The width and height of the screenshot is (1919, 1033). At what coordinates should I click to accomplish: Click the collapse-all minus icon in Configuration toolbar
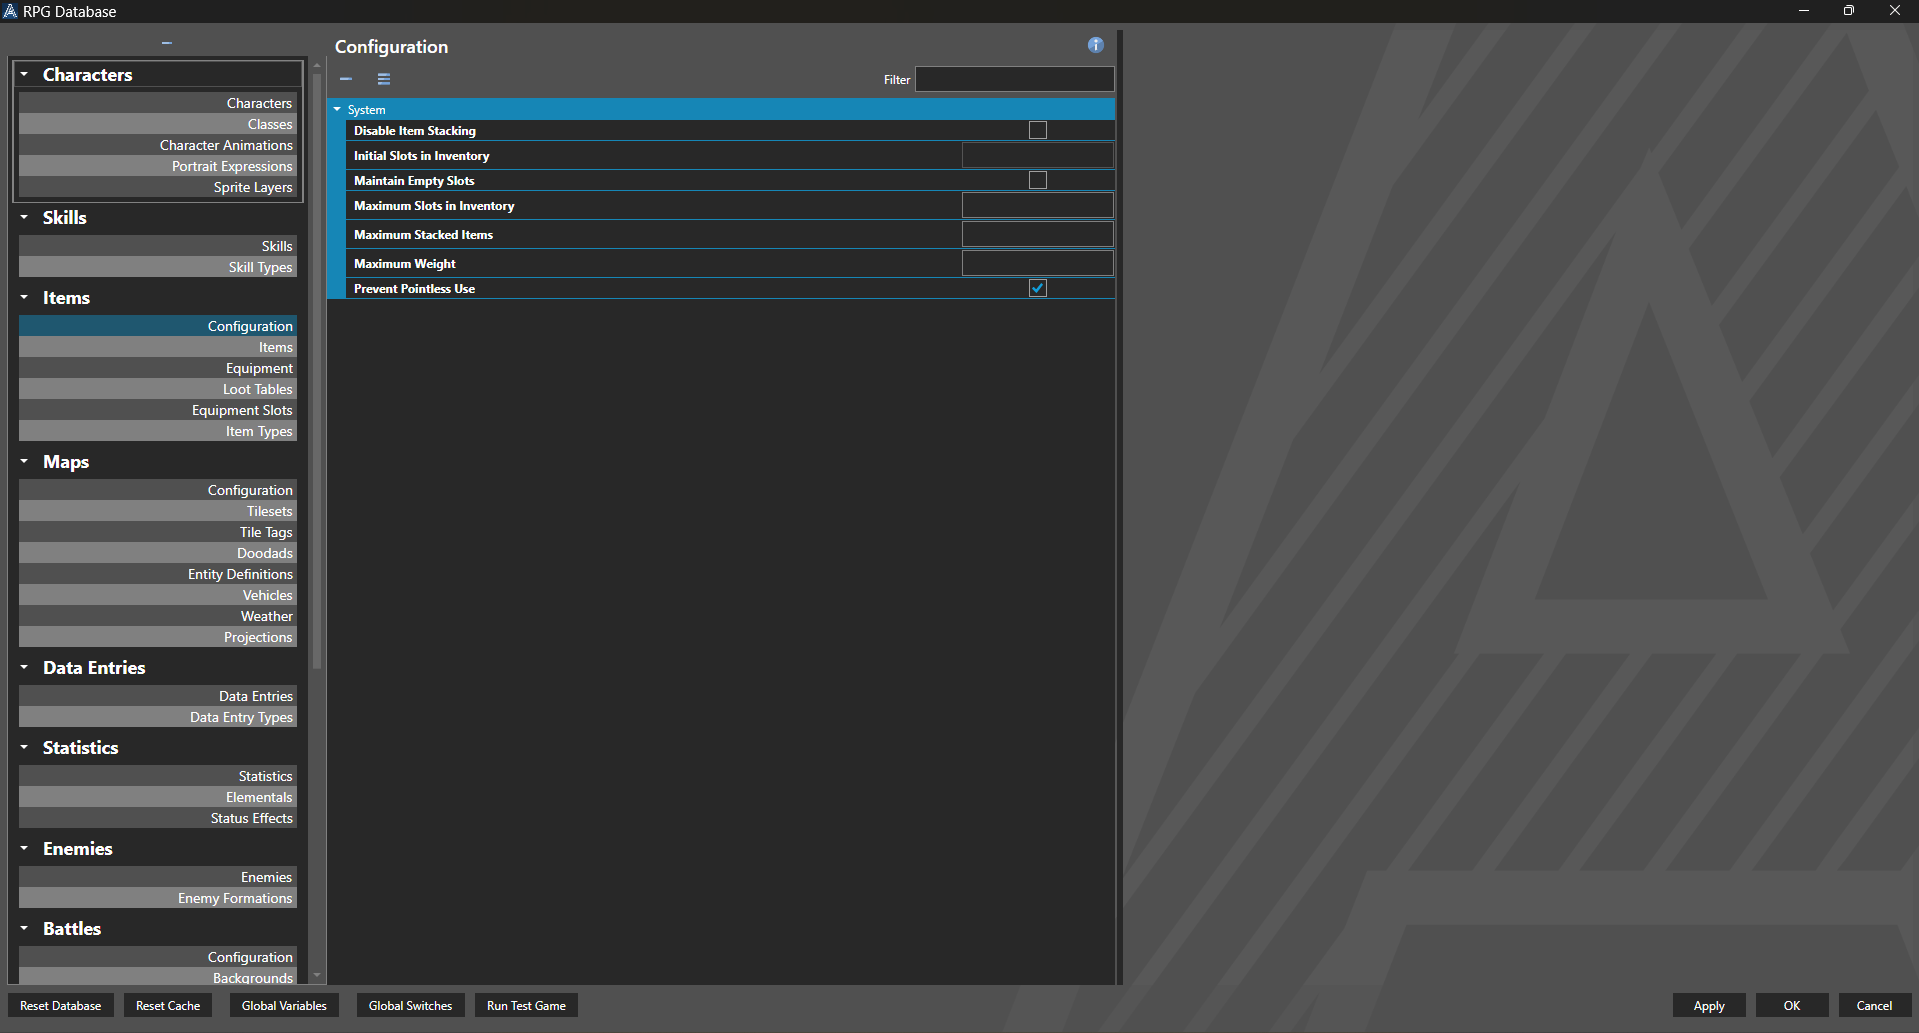click(346, 79)
